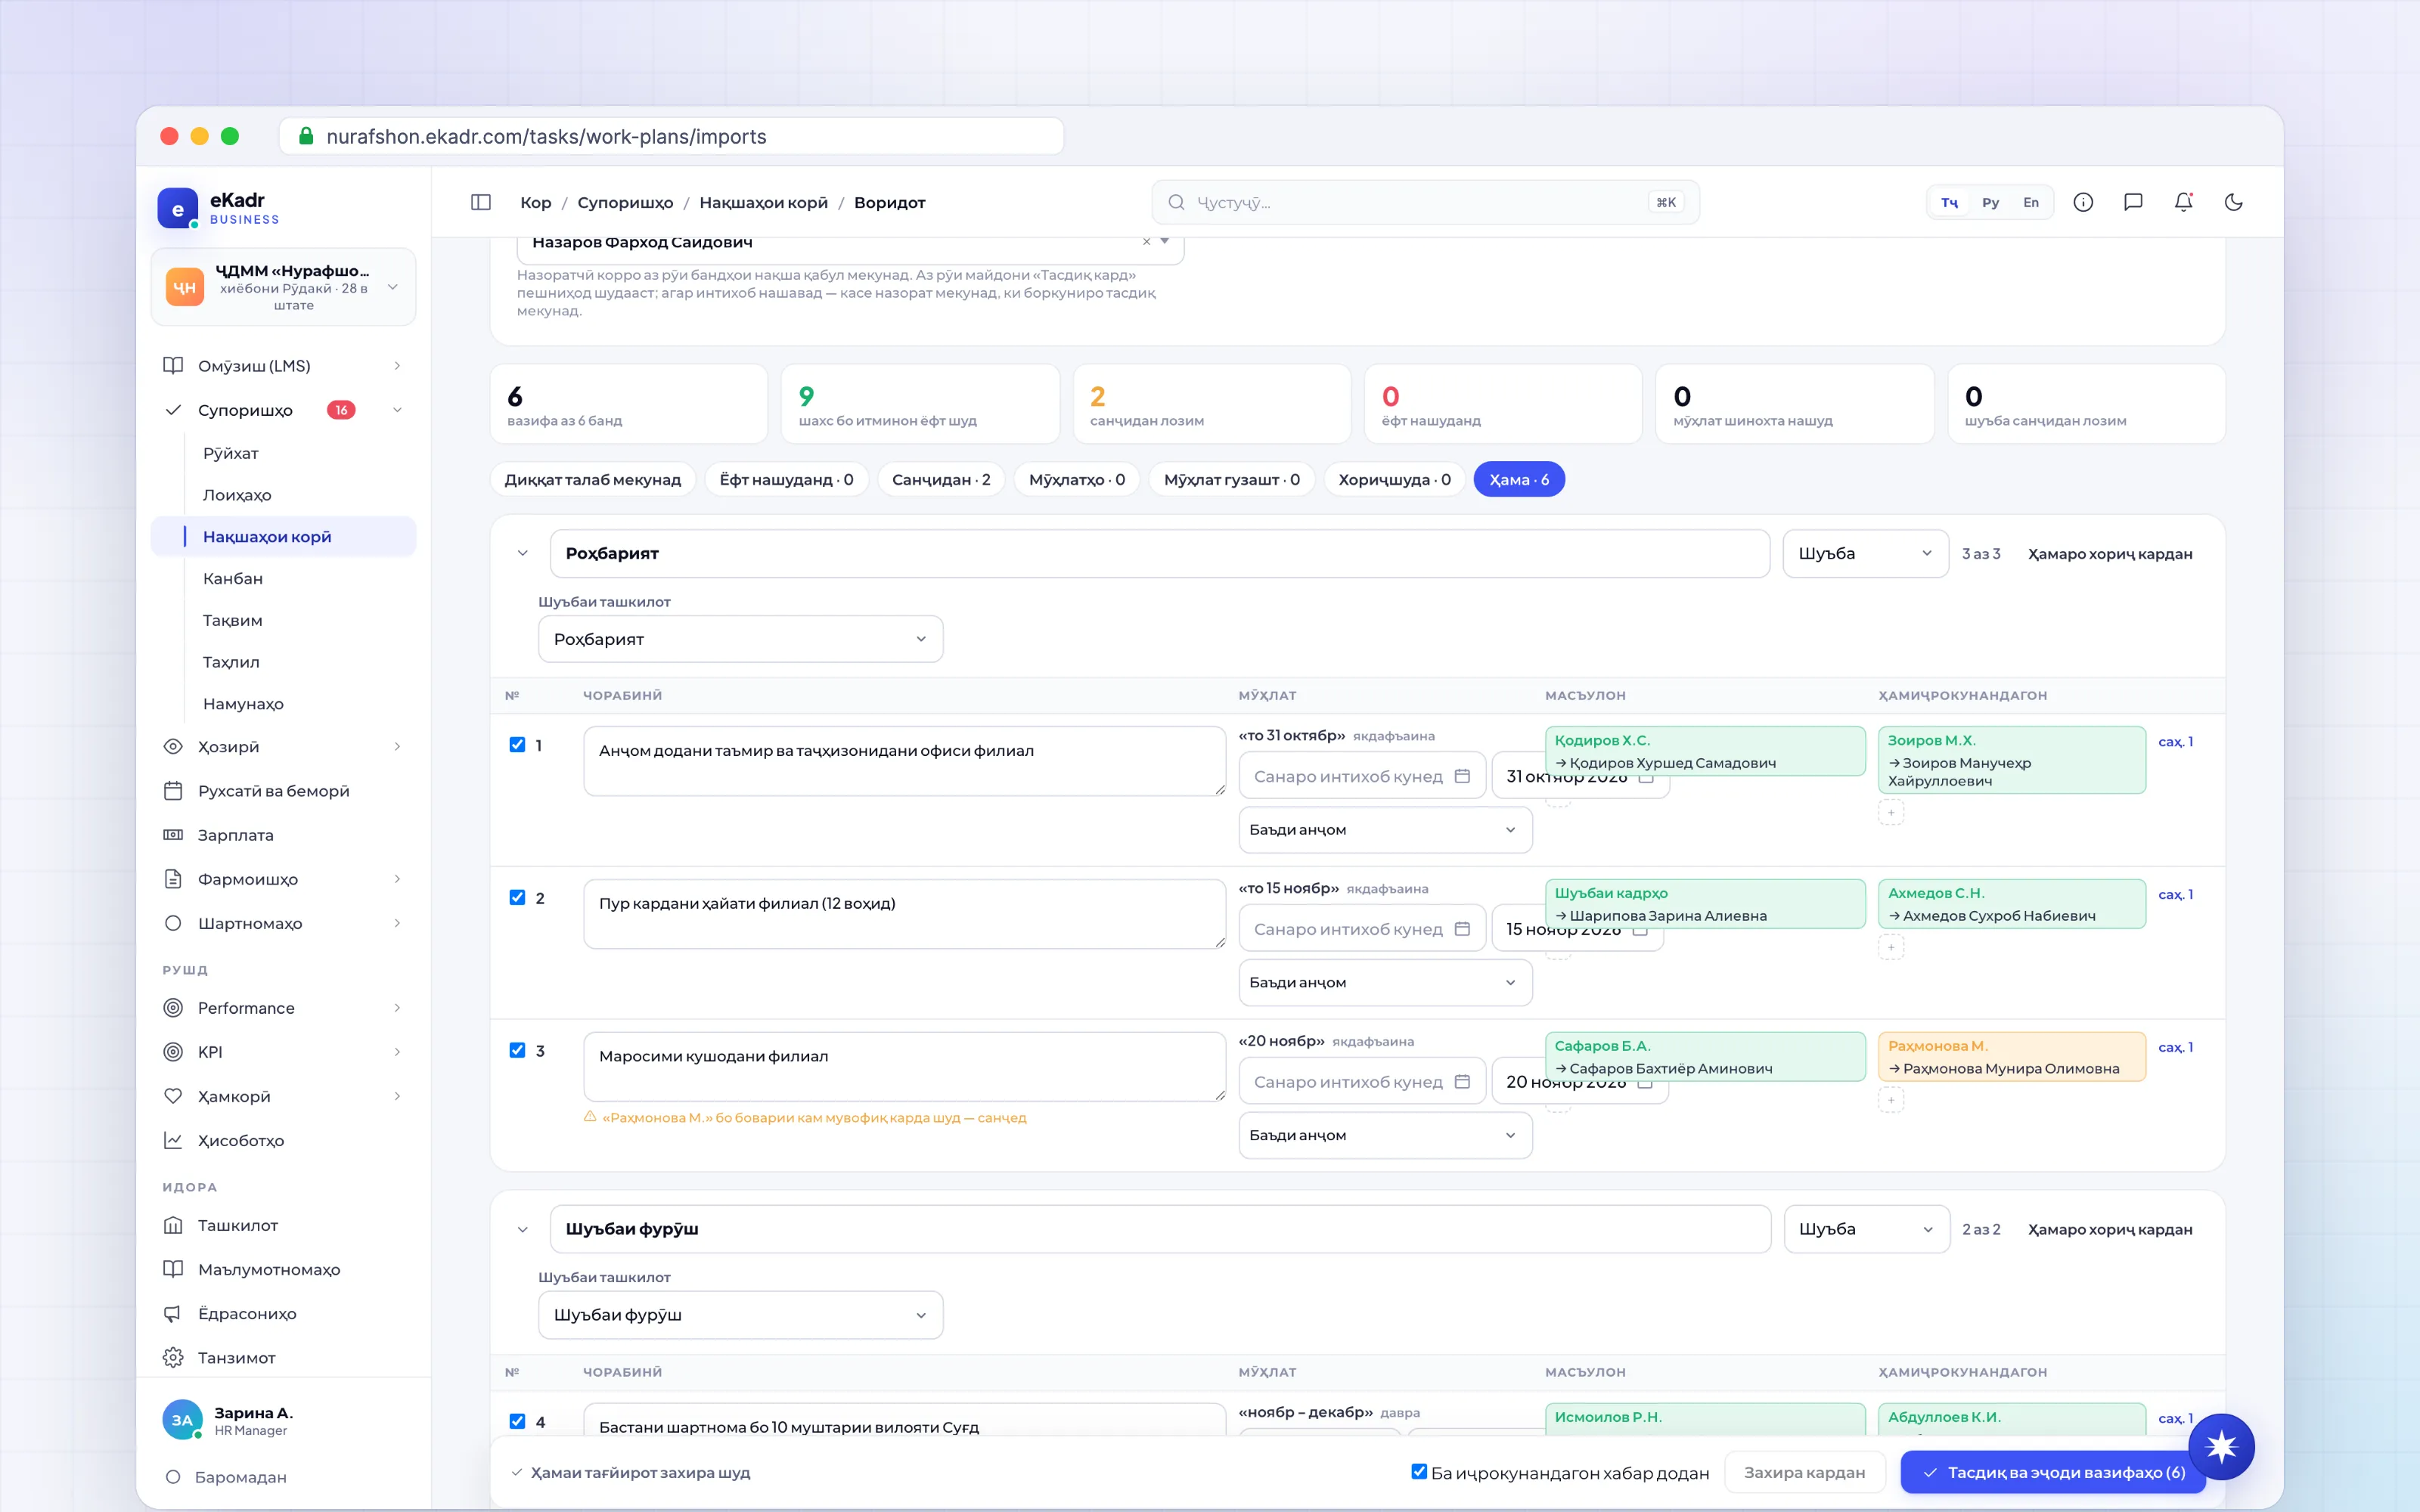This screenshot has height=1512, width=2420.
Task: Clear the Назаров Фарҳод Саидович selection
Action: [x=1146, y=241]
